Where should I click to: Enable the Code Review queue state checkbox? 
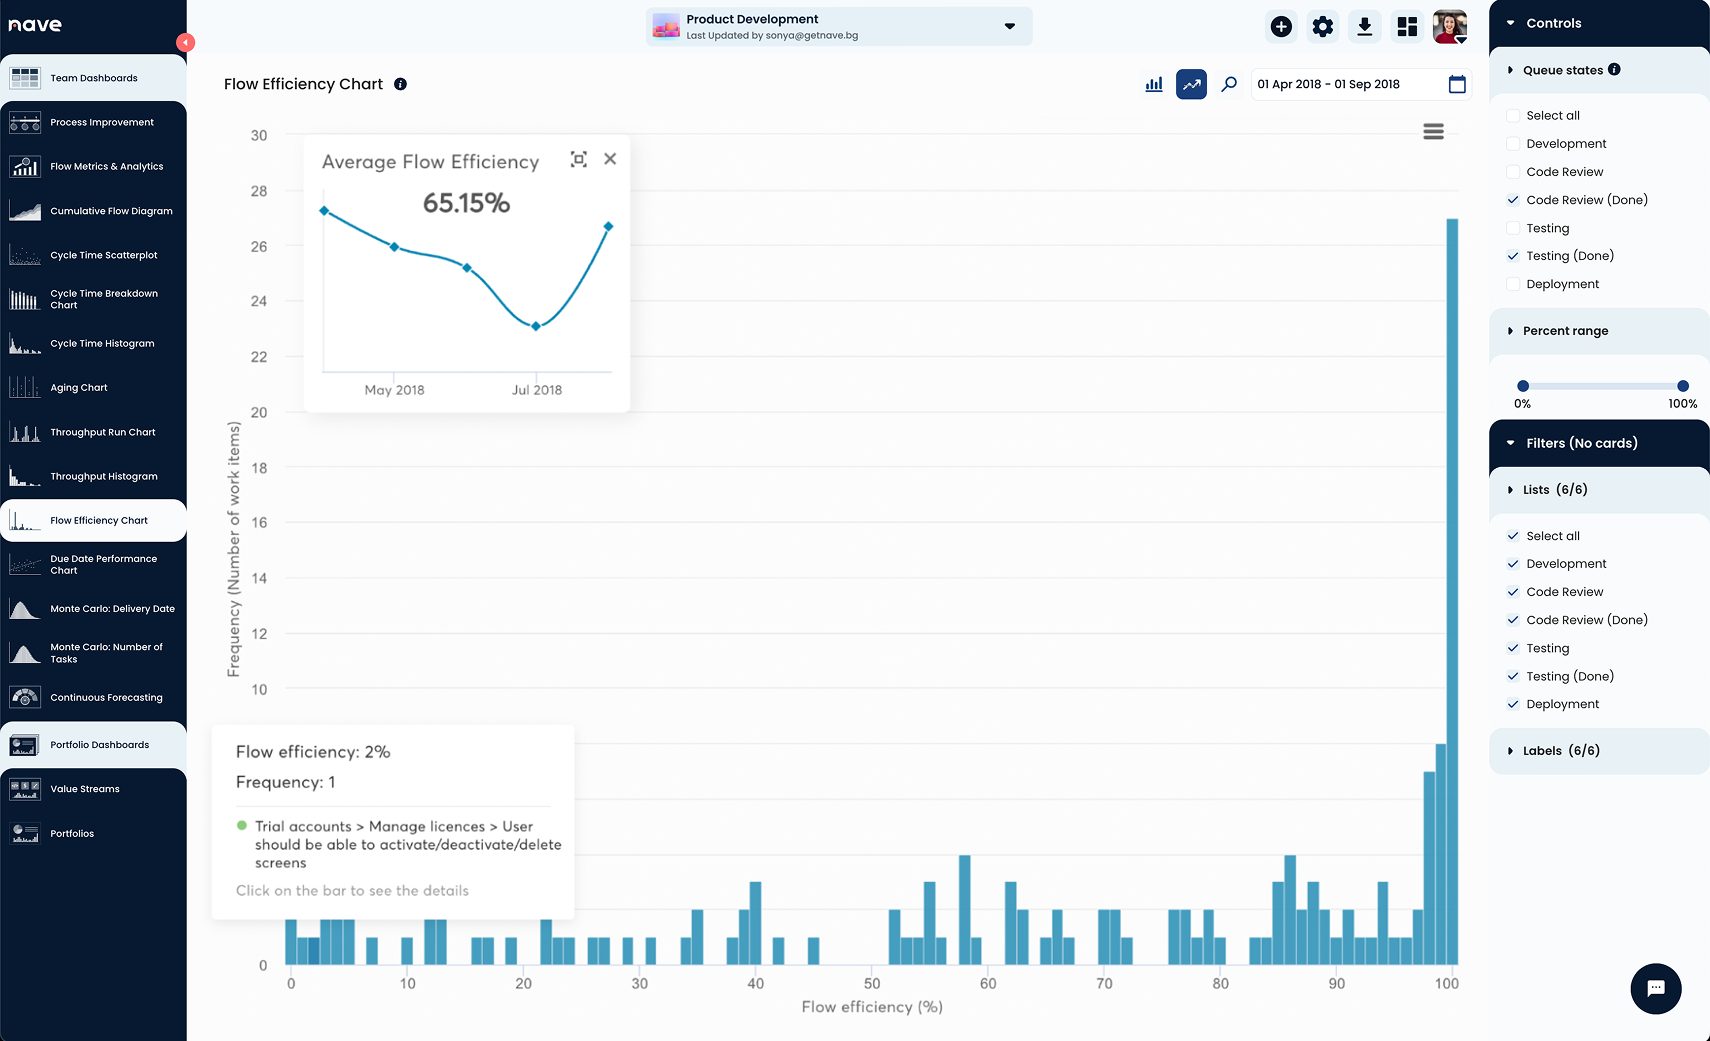(1513, 172)
